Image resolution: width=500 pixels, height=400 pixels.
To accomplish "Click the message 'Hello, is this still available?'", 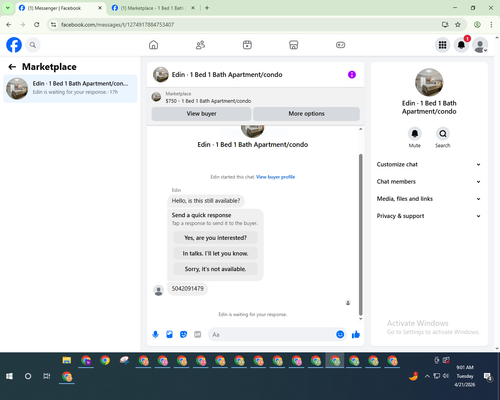I will (206, 201).
